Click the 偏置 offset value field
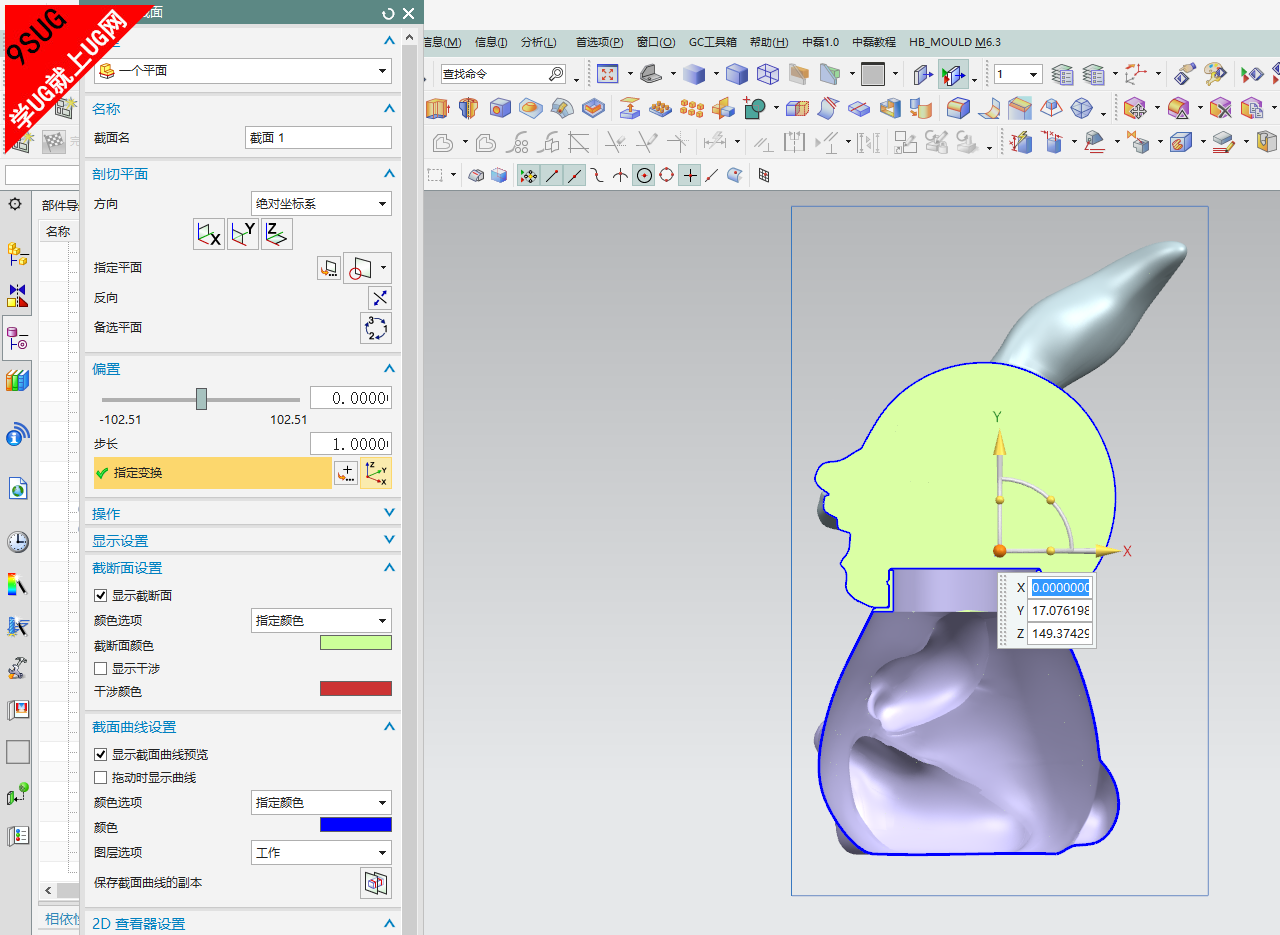This screenshot has height=935, width=1280. (x=351, y=398)
